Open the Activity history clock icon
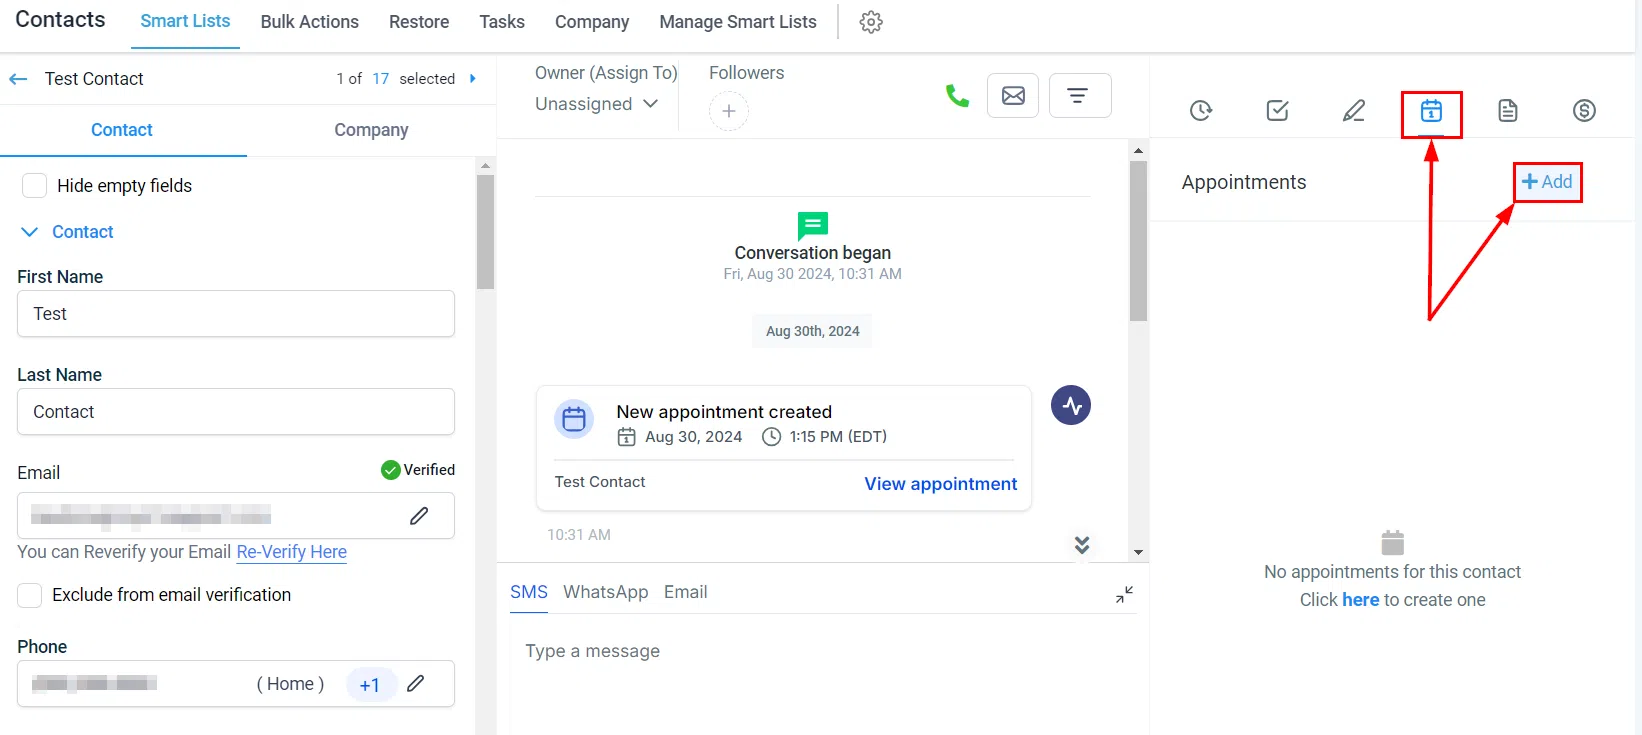The image size is (1642, 735). coord(1201,110)
